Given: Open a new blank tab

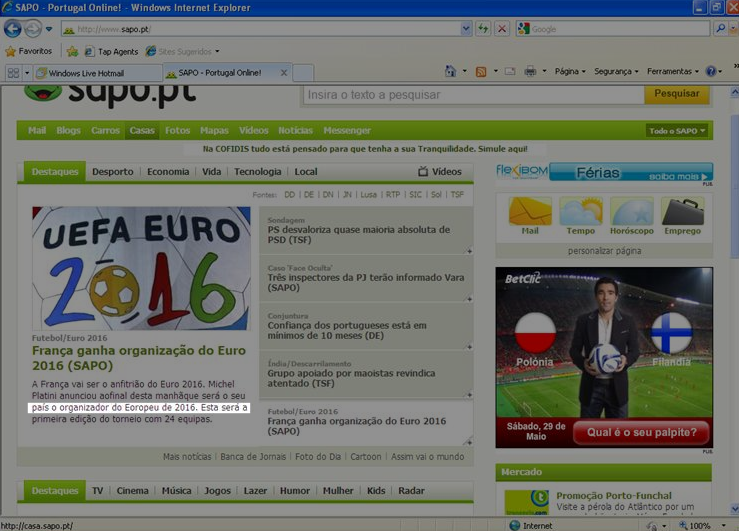Looking at the screenshot, I should [x=303, y=73].
